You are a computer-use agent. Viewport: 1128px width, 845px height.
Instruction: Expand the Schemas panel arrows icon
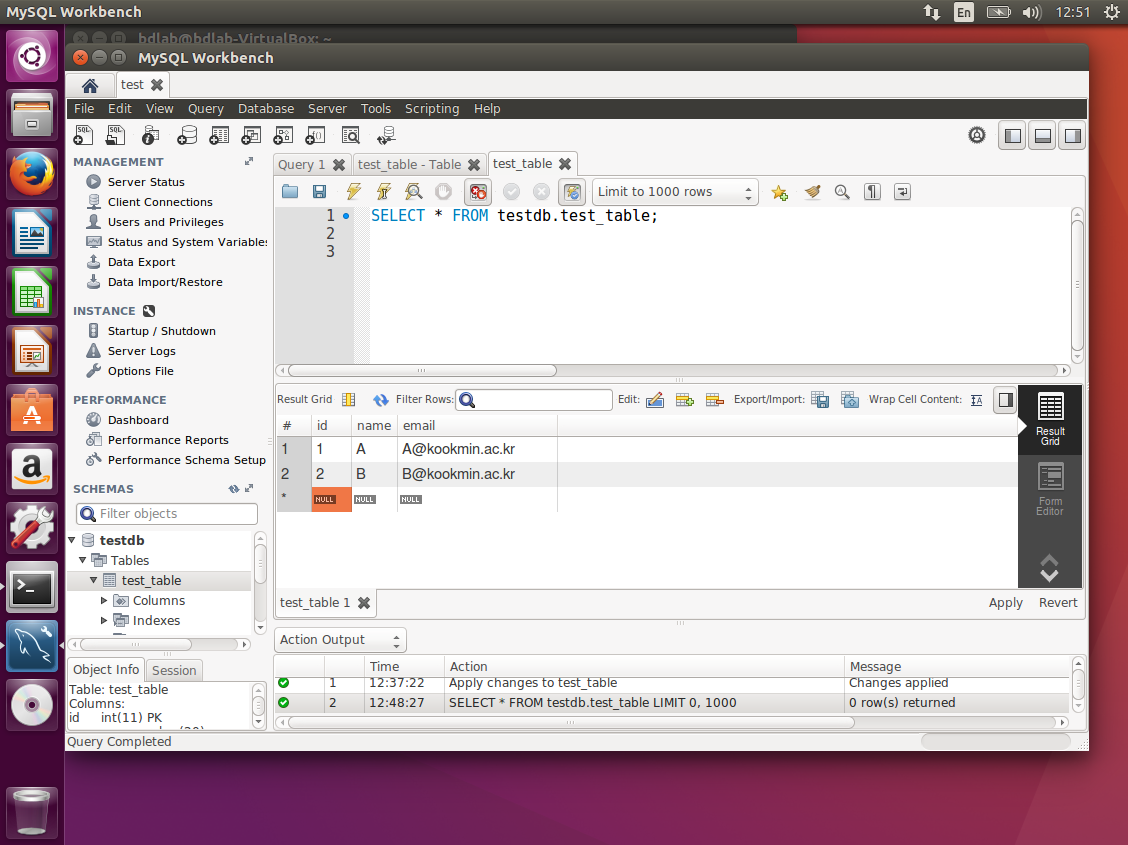(249, 488)
